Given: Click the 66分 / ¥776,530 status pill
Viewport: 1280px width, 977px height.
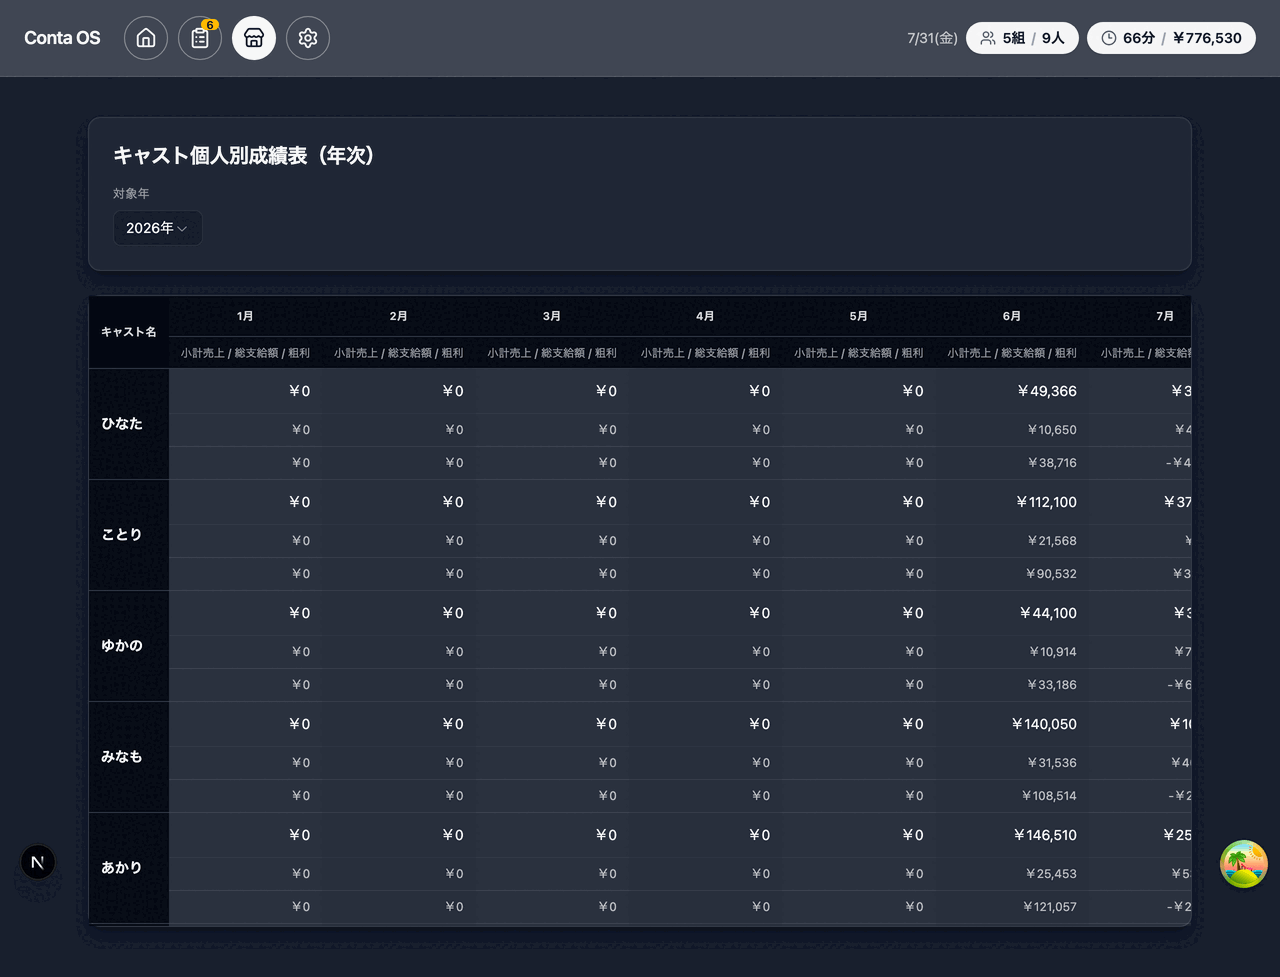Looking at the screenshot, I should 1171,38.
